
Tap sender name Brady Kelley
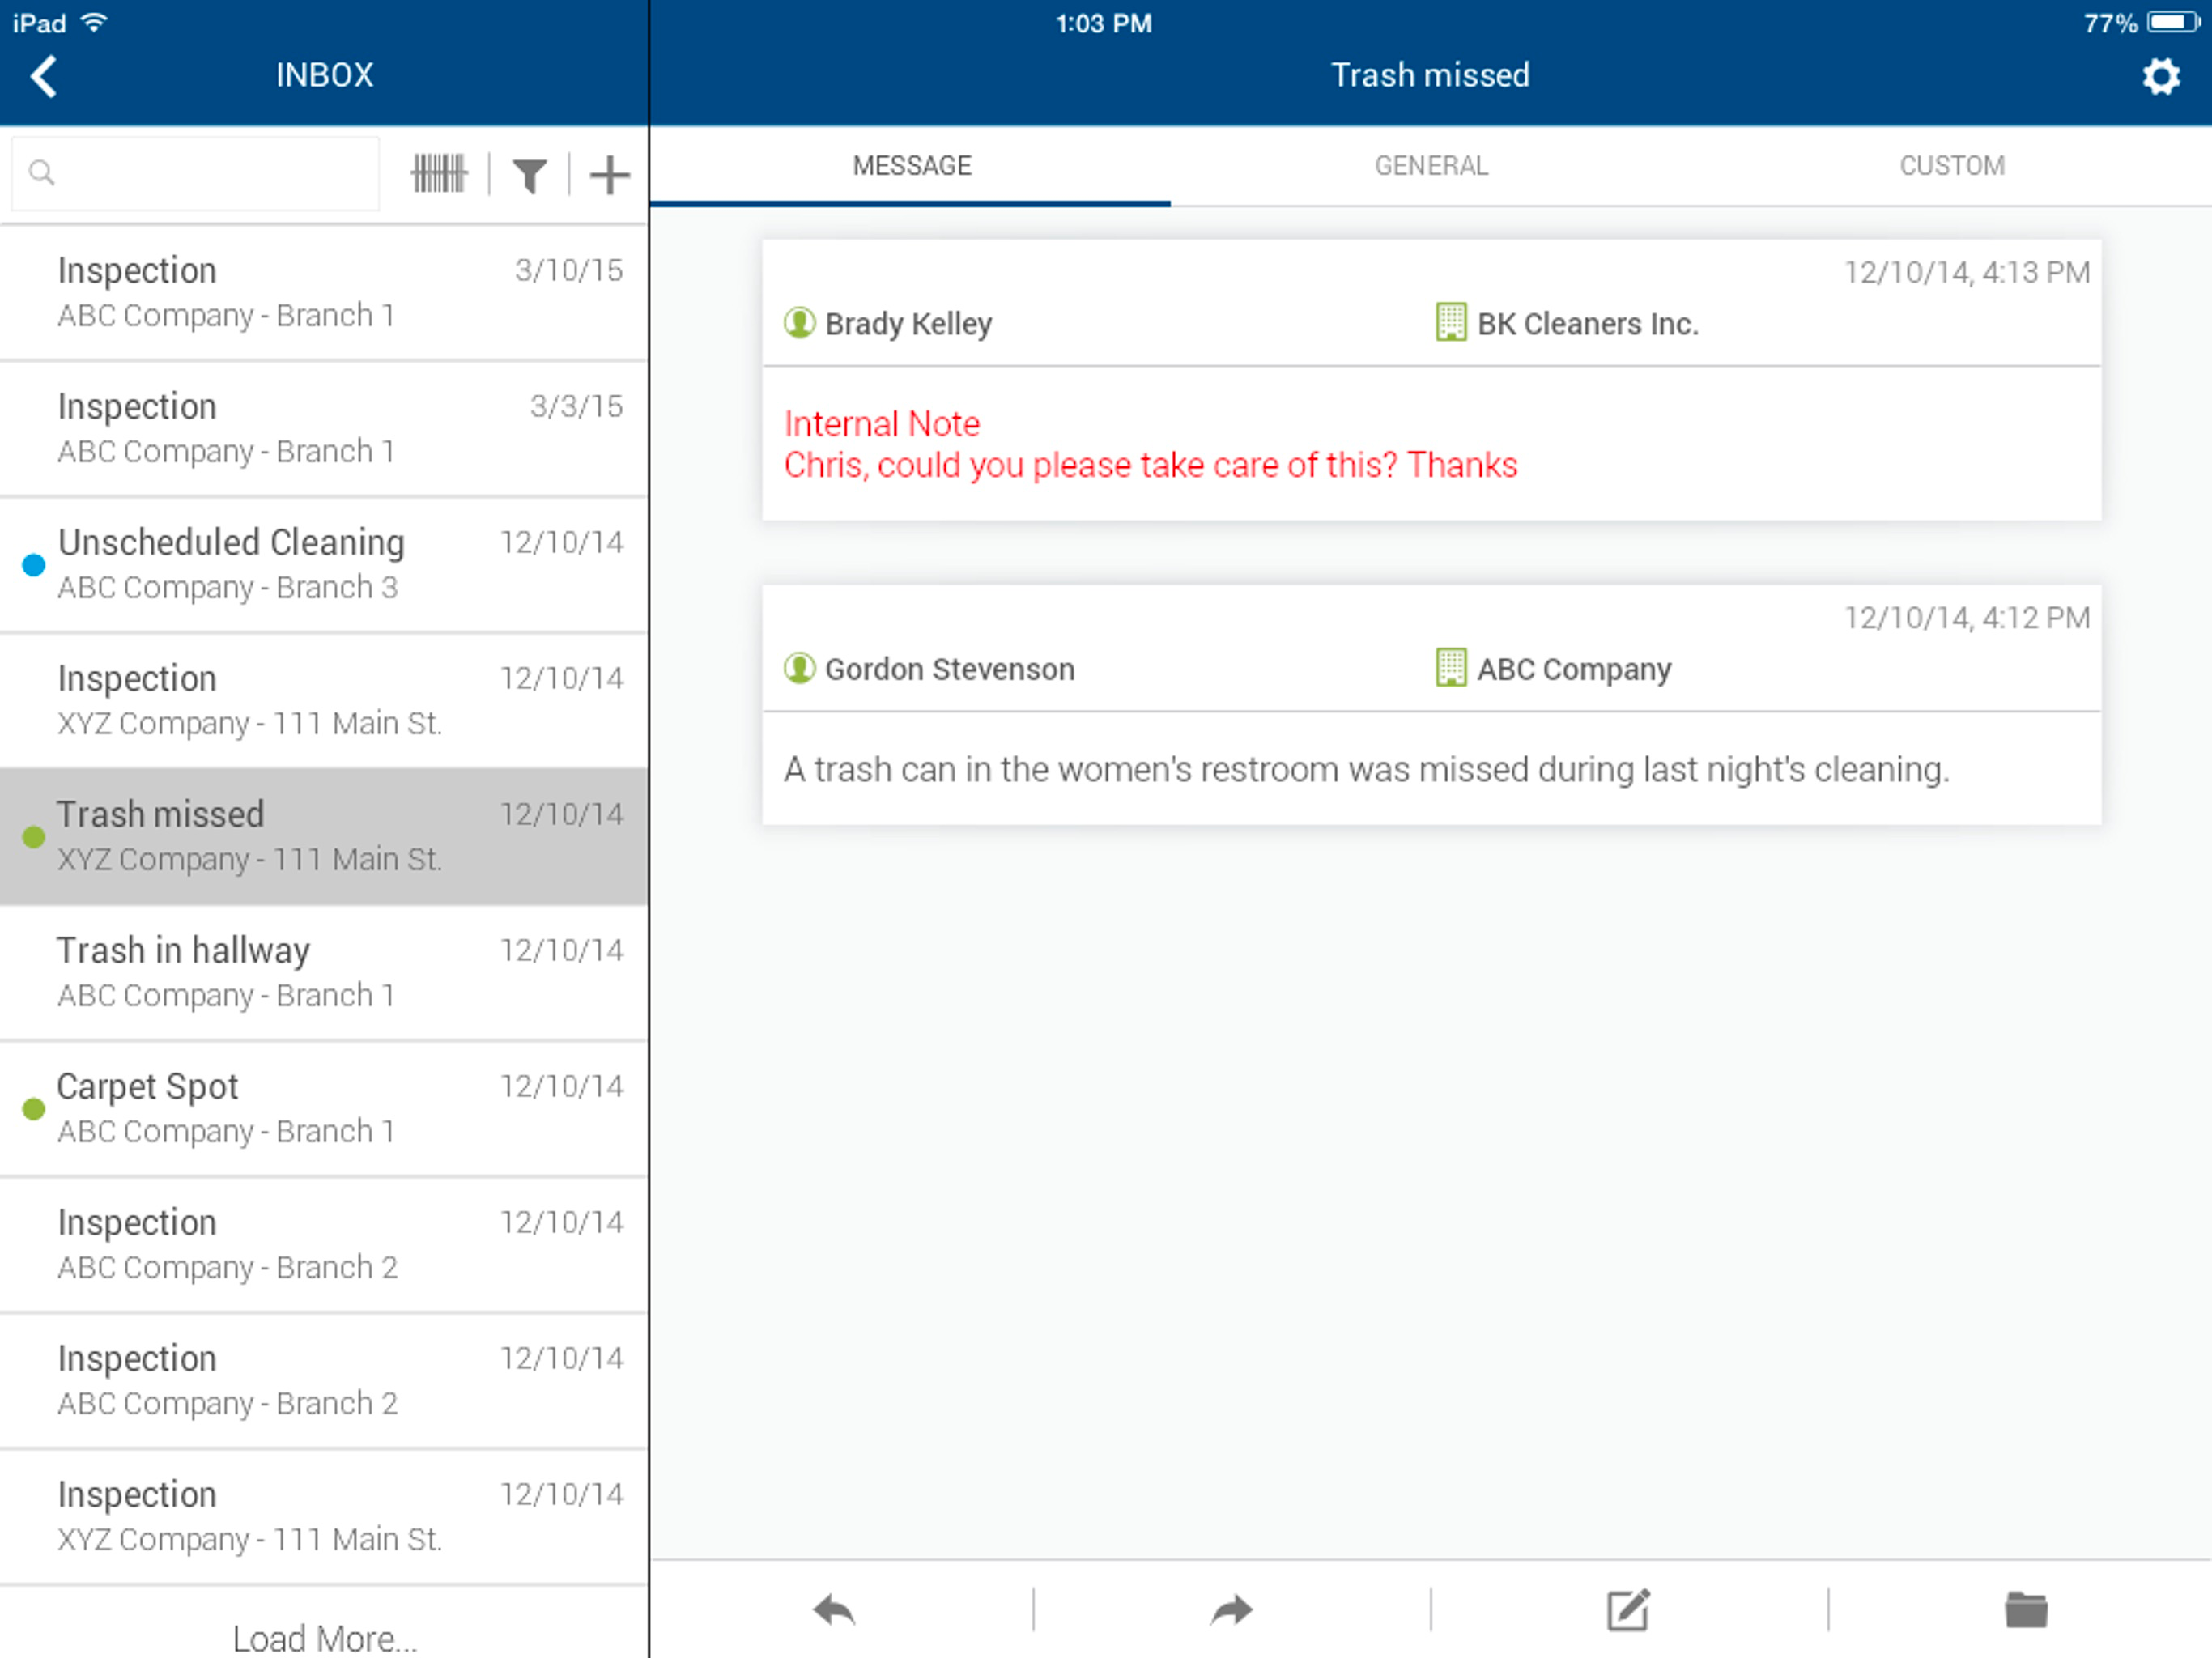908,324
